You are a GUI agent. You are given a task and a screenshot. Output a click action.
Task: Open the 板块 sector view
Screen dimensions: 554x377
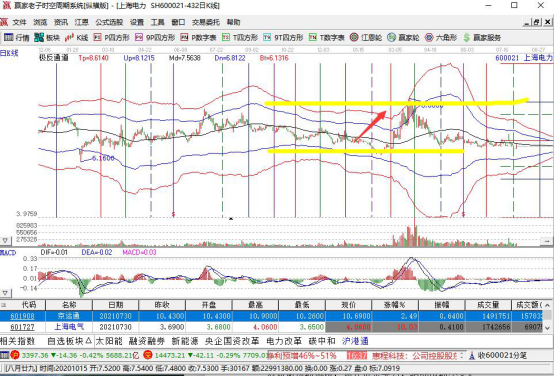[x=47, y=37]
